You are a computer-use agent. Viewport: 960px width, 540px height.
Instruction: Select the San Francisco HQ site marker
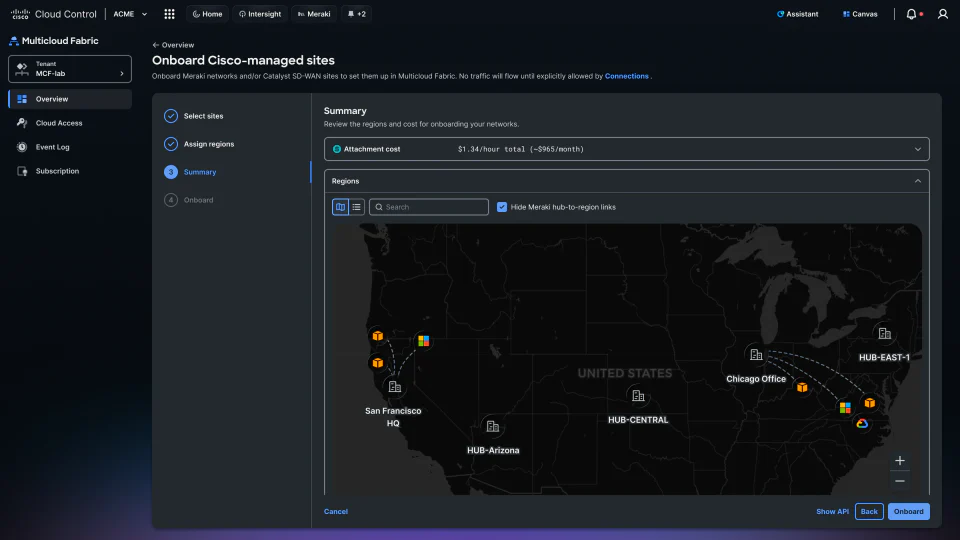point(395,387)
